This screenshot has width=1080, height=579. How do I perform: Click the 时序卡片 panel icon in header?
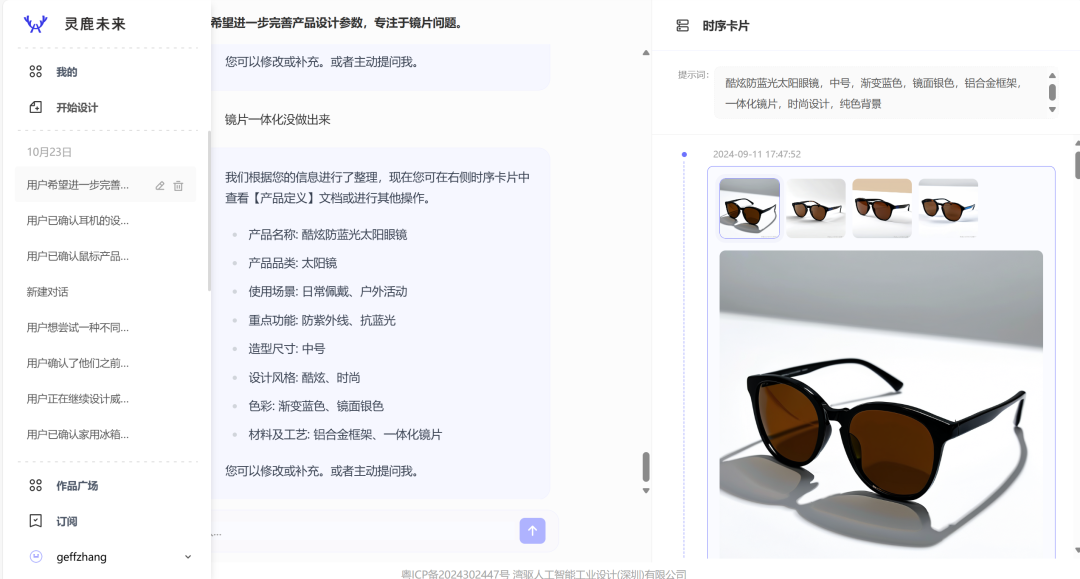(683, 25)
